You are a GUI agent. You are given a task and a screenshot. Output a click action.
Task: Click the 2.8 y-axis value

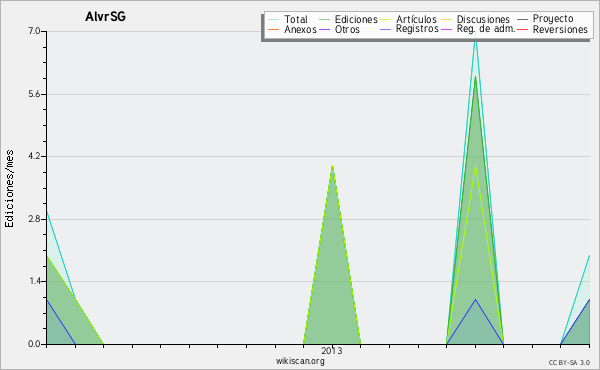point(34,219)
